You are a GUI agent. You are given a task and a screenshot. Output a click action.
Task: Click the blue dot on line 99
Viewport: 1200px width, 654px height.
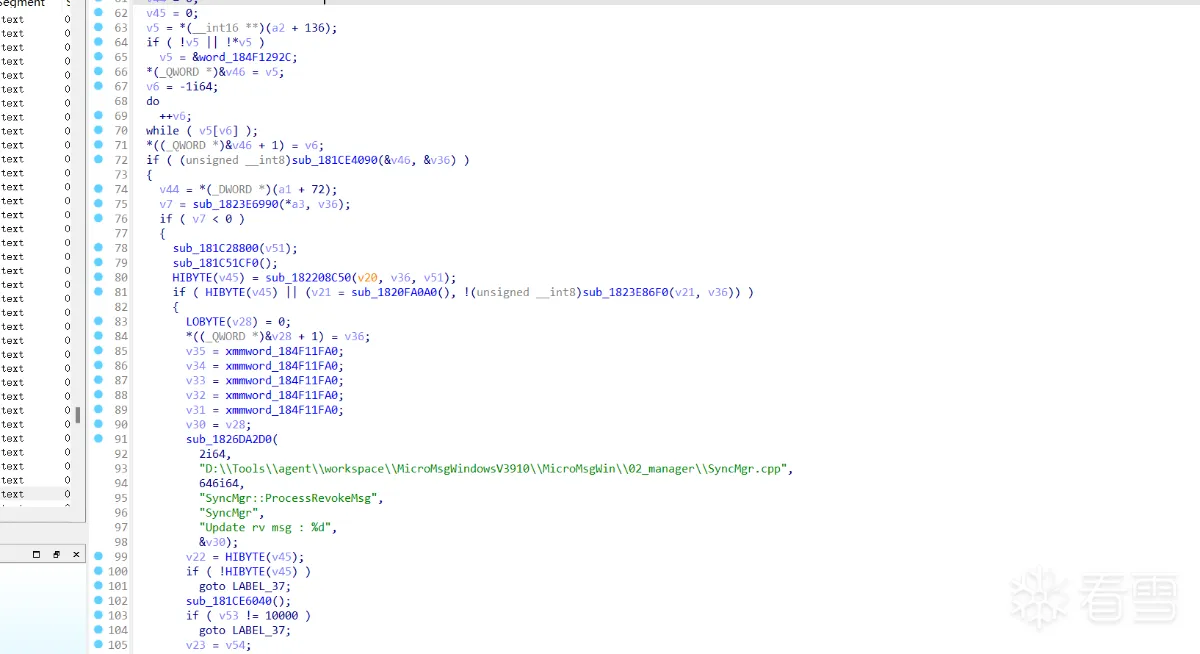[98, 556]
